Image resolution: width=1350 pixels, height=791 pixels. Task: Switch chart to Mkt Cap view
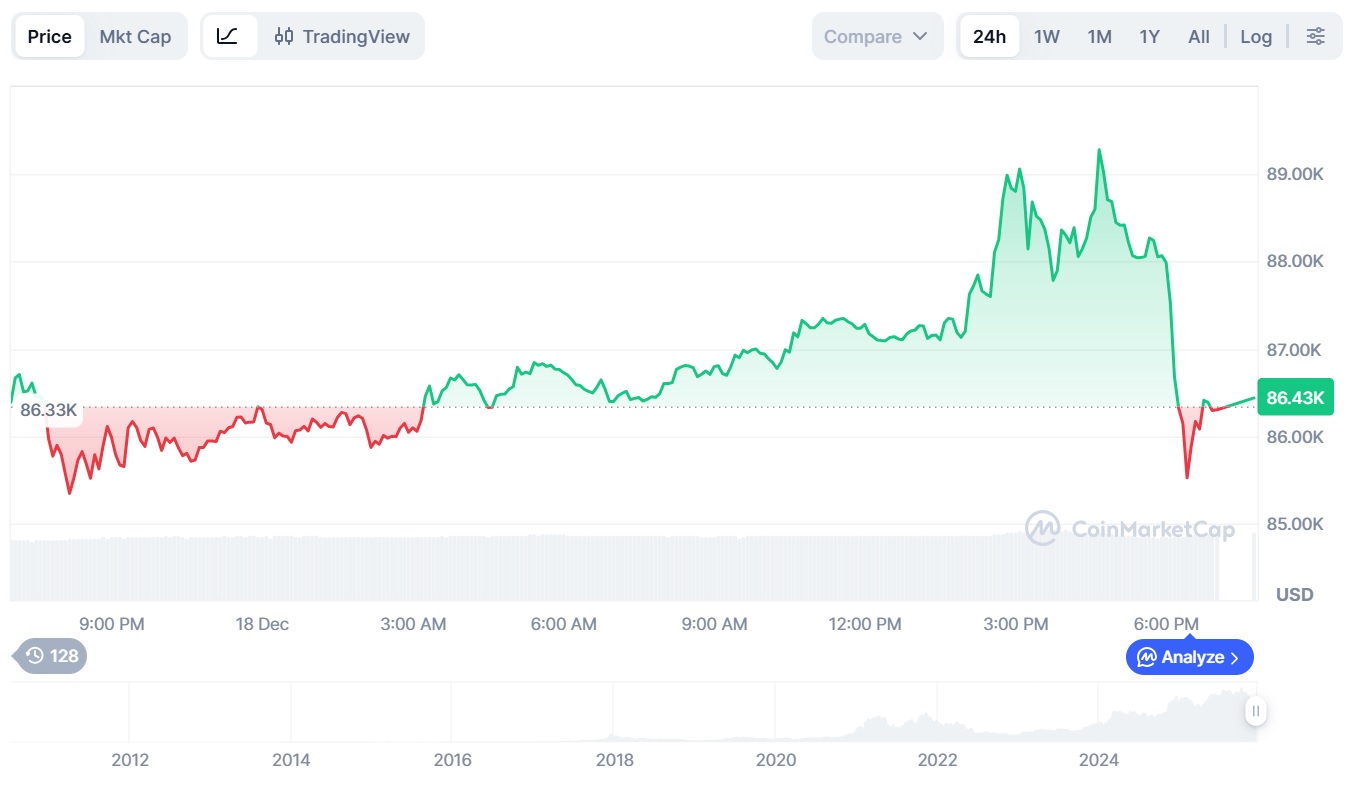135,37
